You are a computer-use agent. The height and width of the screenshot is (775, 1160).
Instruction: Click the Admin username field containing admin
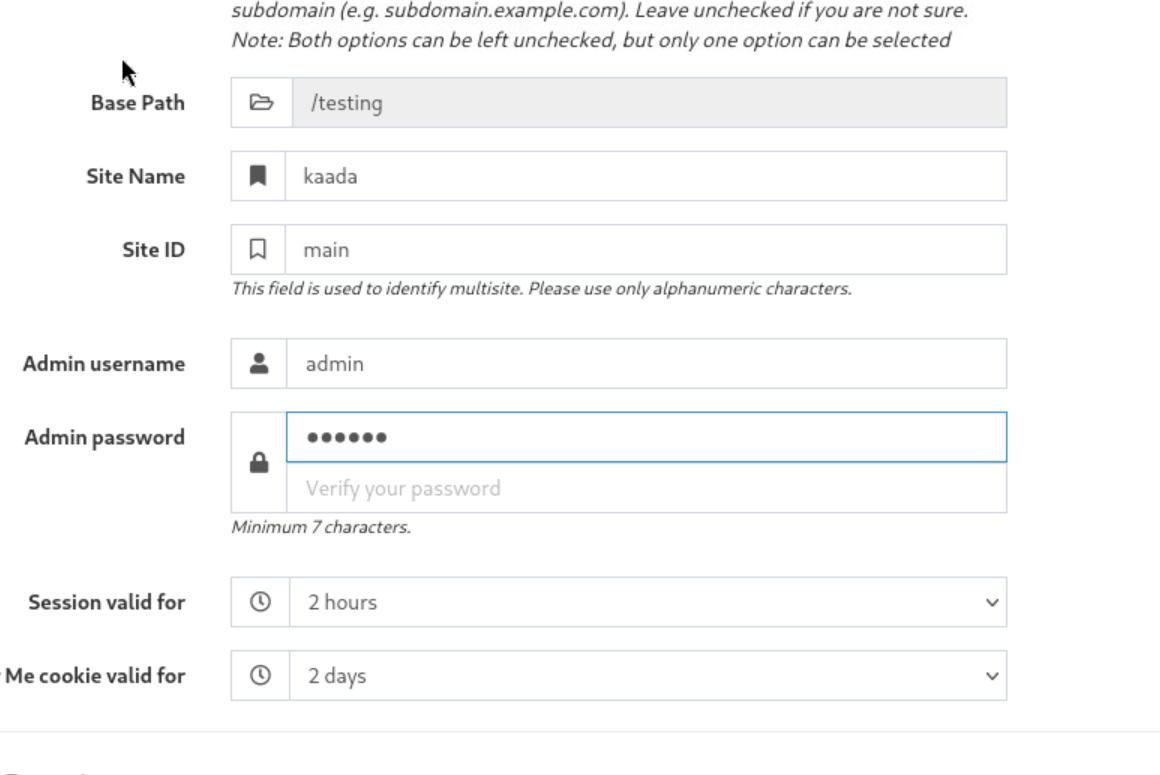[x=645, y=363]
